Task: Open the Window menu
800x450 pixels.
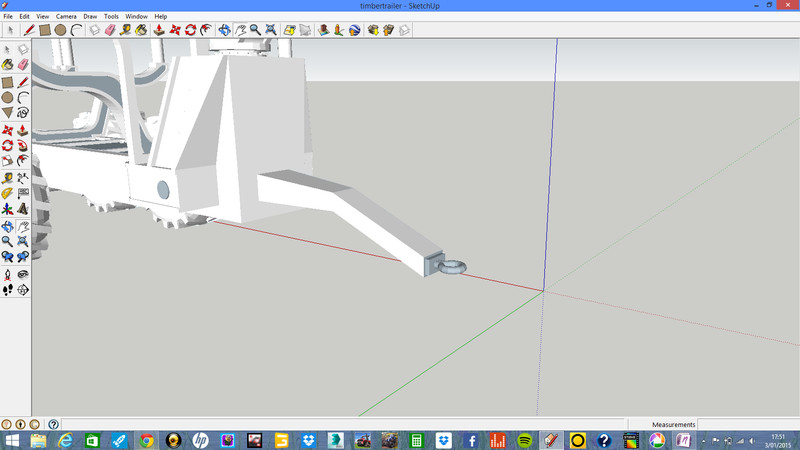Action: pos(136,16)
